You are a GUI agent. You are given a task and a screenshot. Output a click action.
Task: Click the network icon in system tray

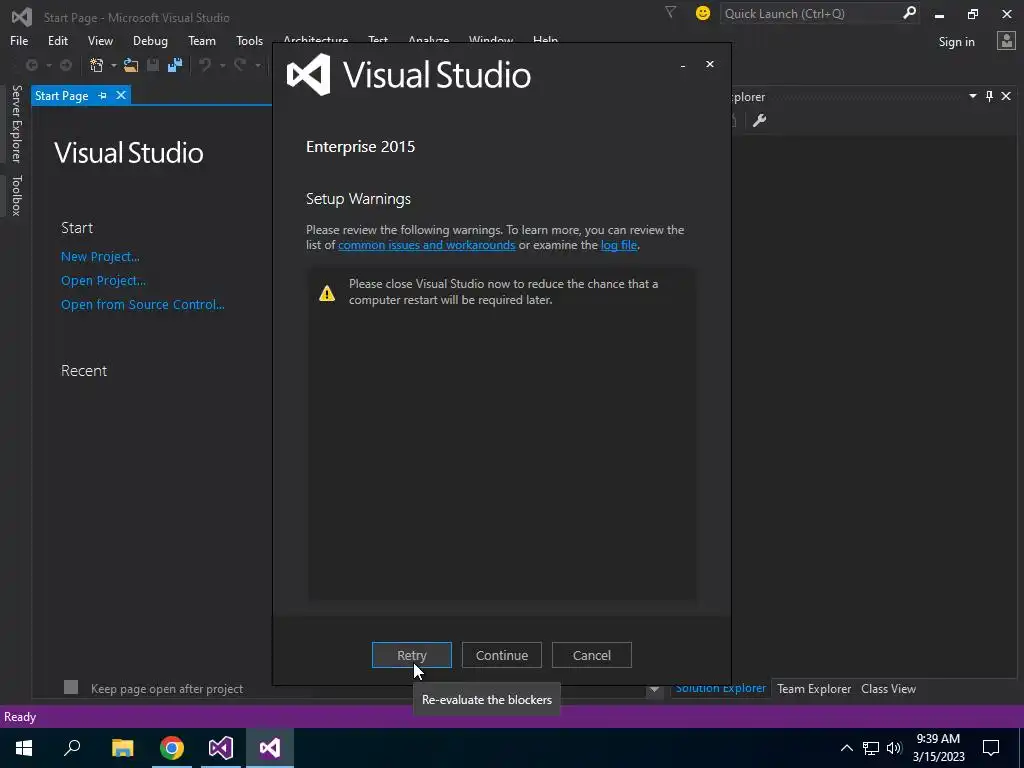point(871,748)
